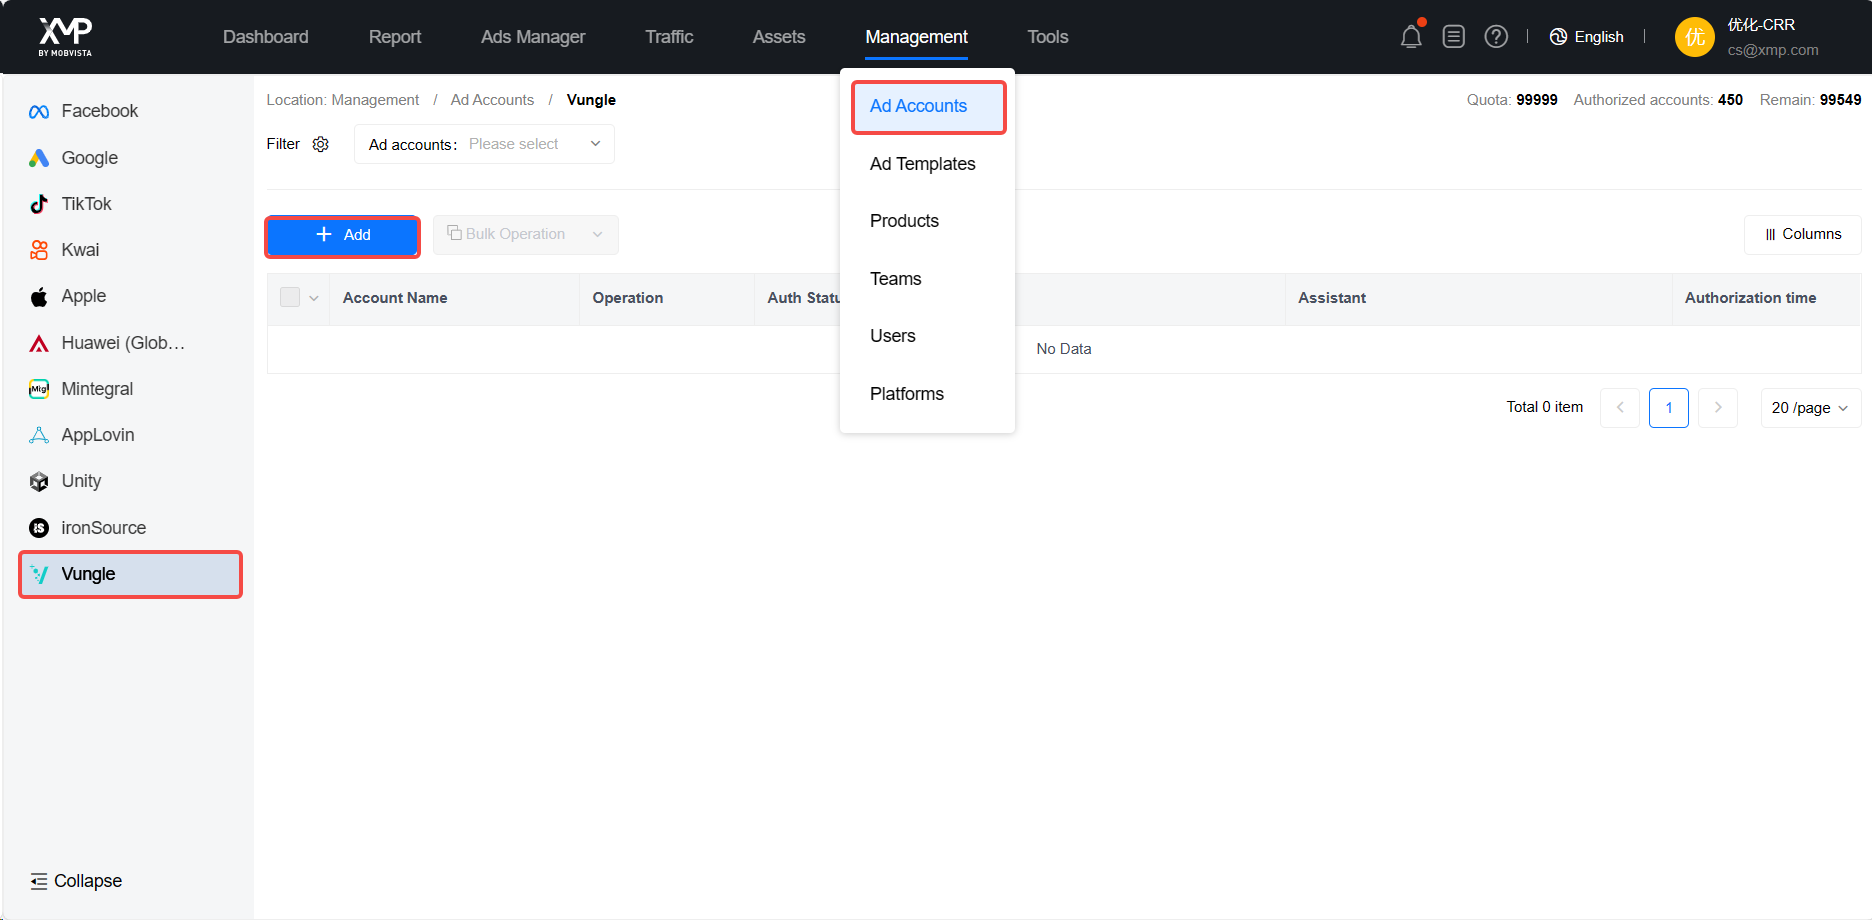
Task: Click the Apple icon in sidebar
Action: coord(39,296)
